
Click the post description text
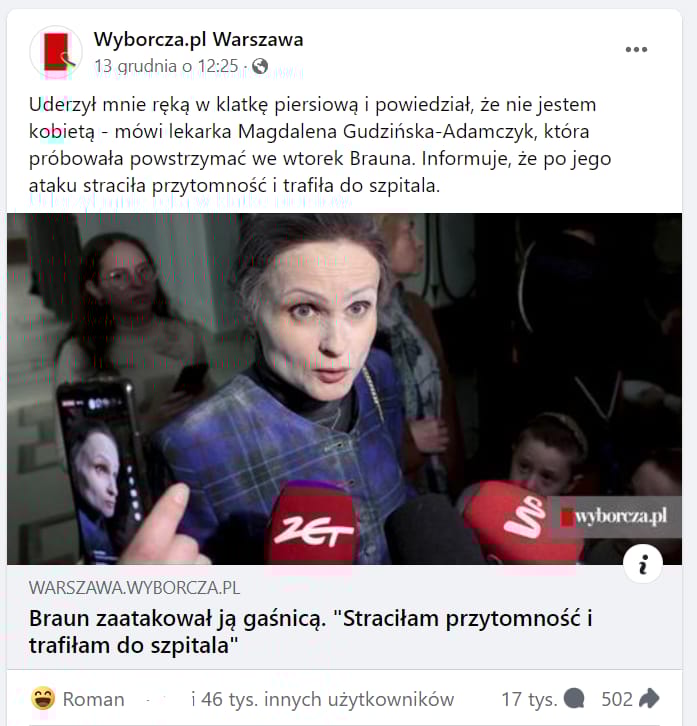pos(320,145)
